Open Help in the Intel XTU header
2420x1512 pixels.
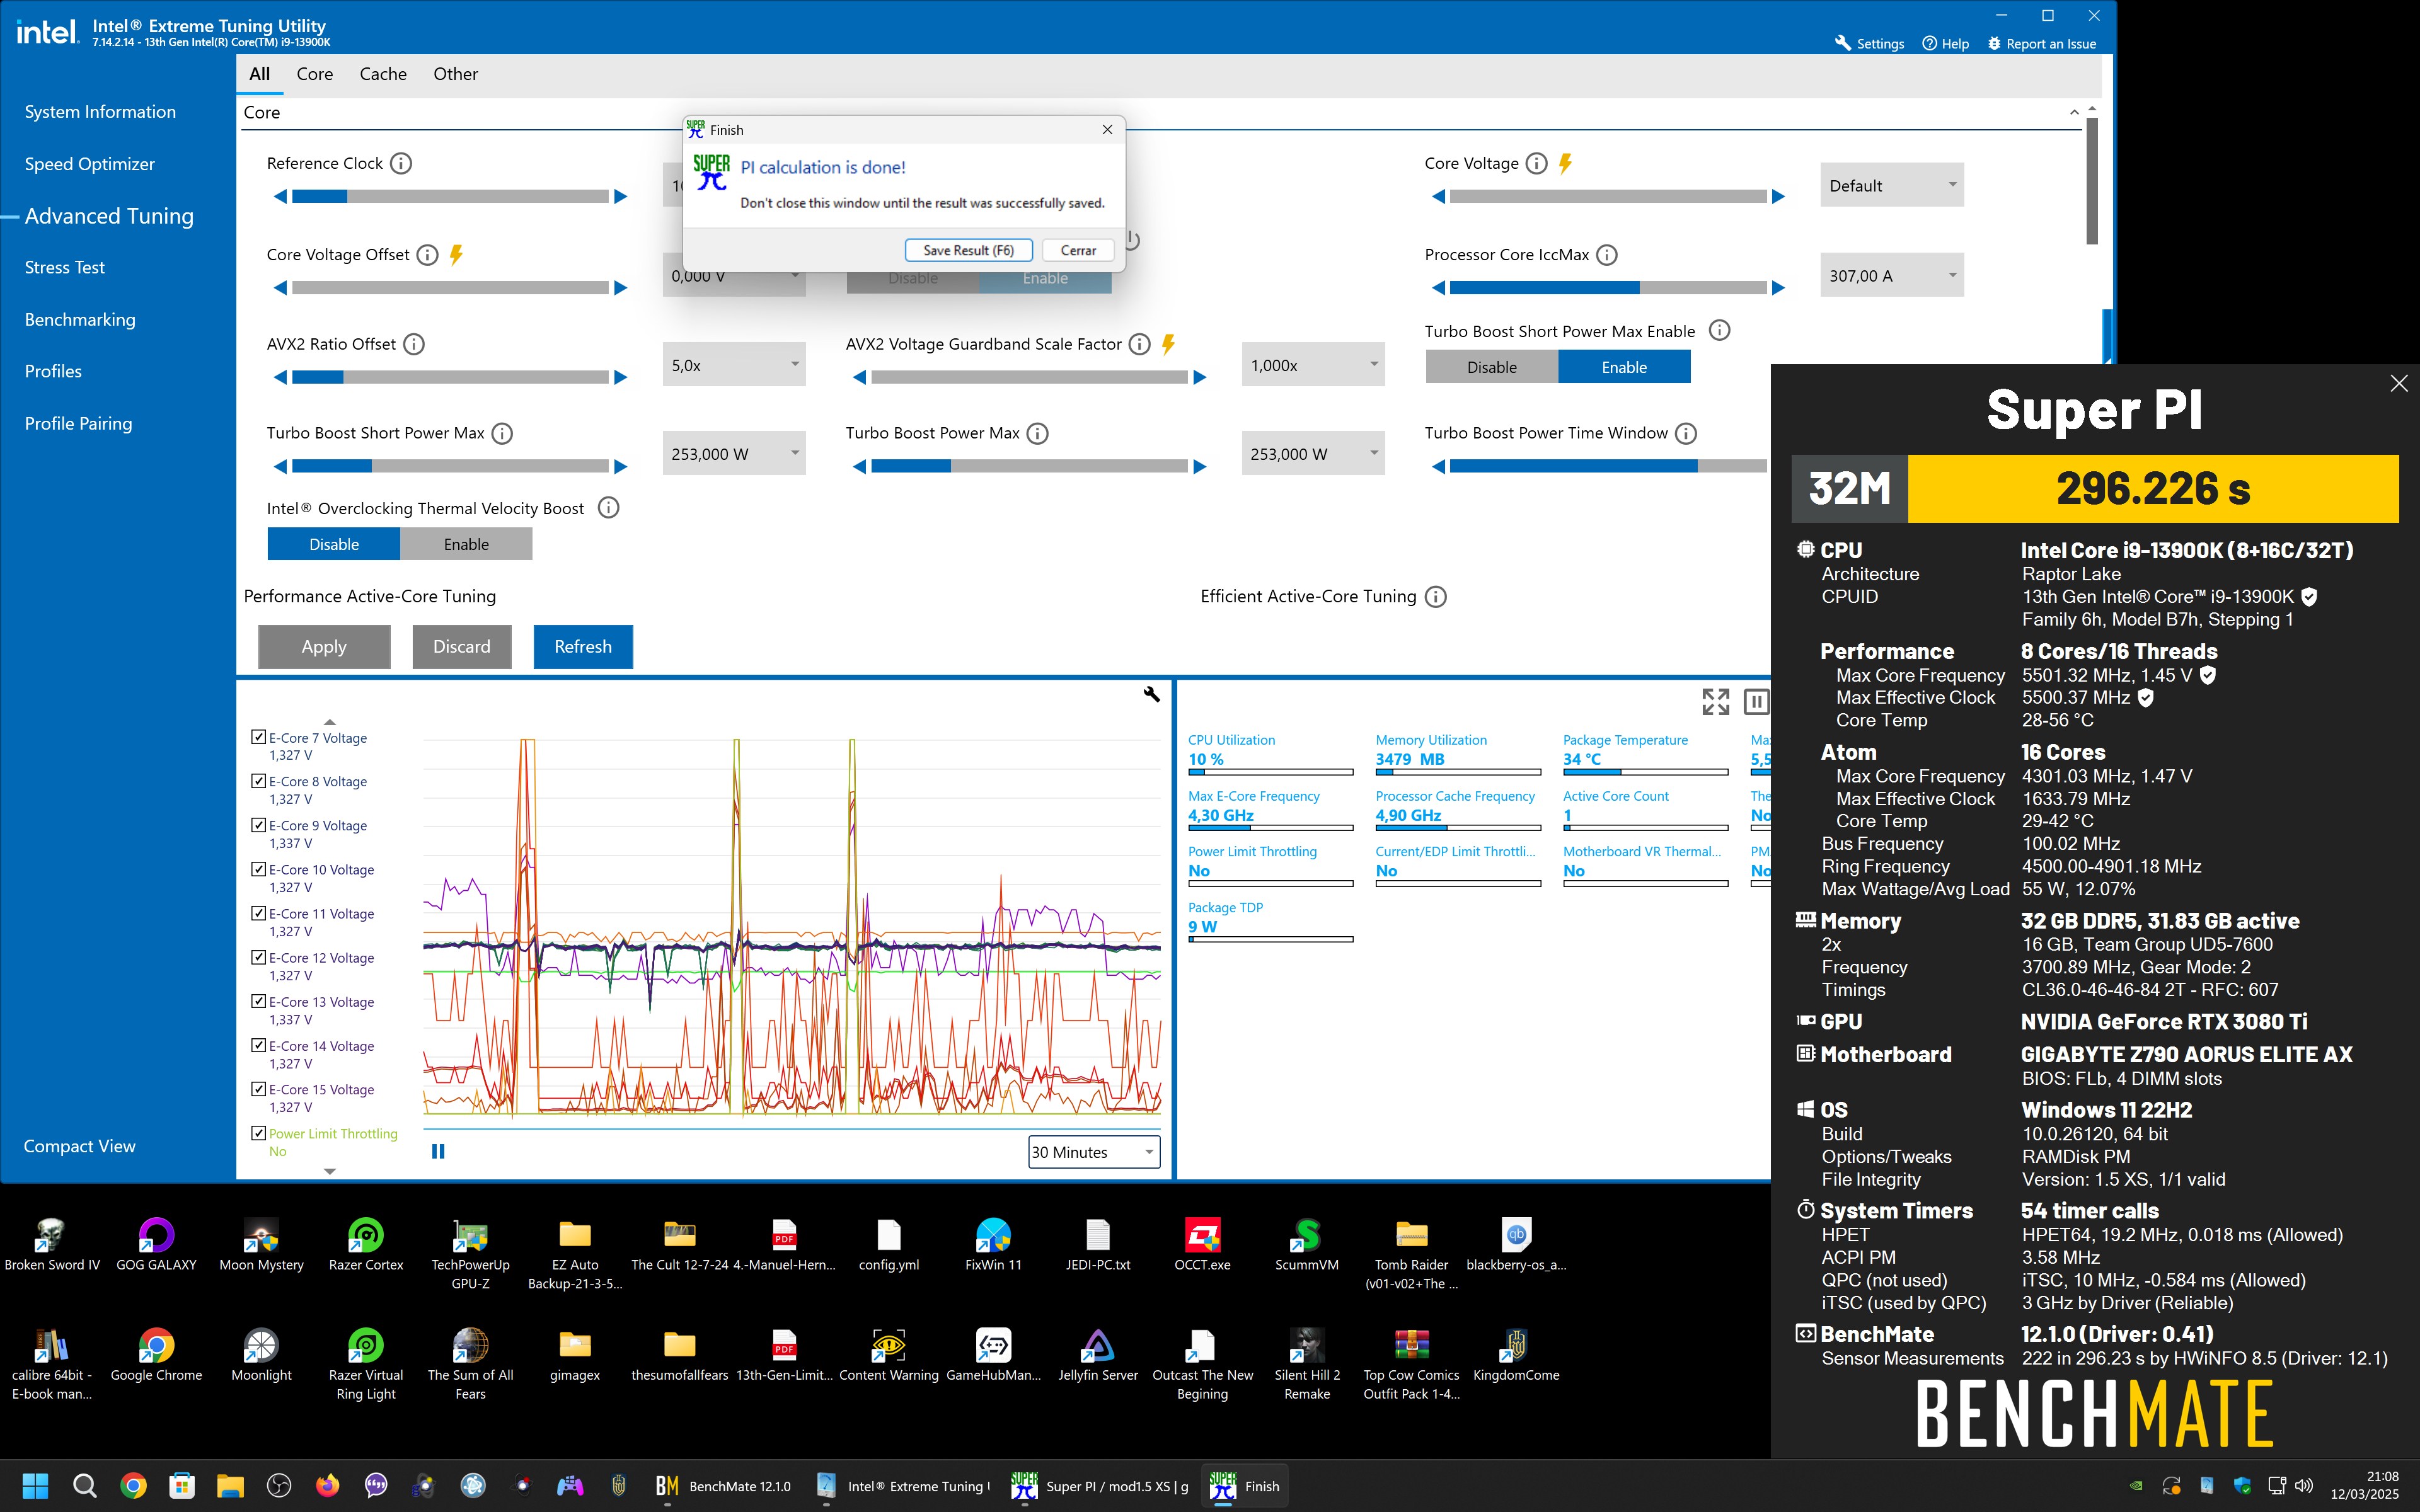pyautogui.click(x=1945, y=43)
